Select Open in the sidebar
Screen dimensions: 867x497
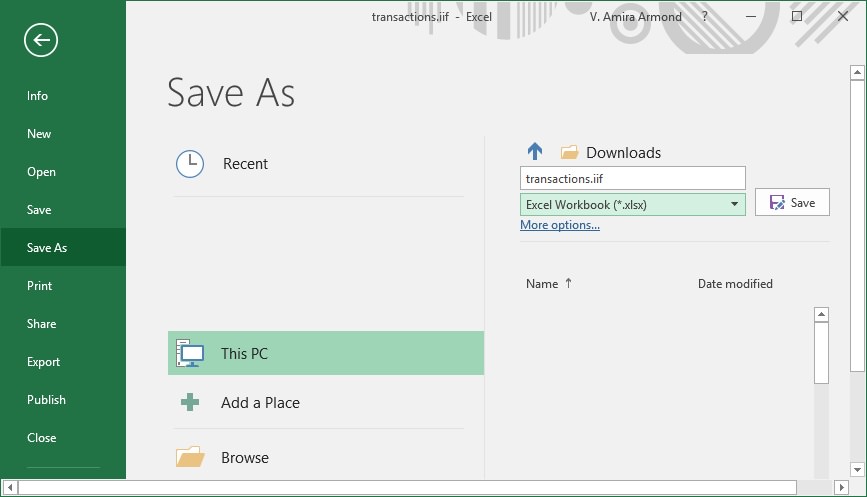63,172
